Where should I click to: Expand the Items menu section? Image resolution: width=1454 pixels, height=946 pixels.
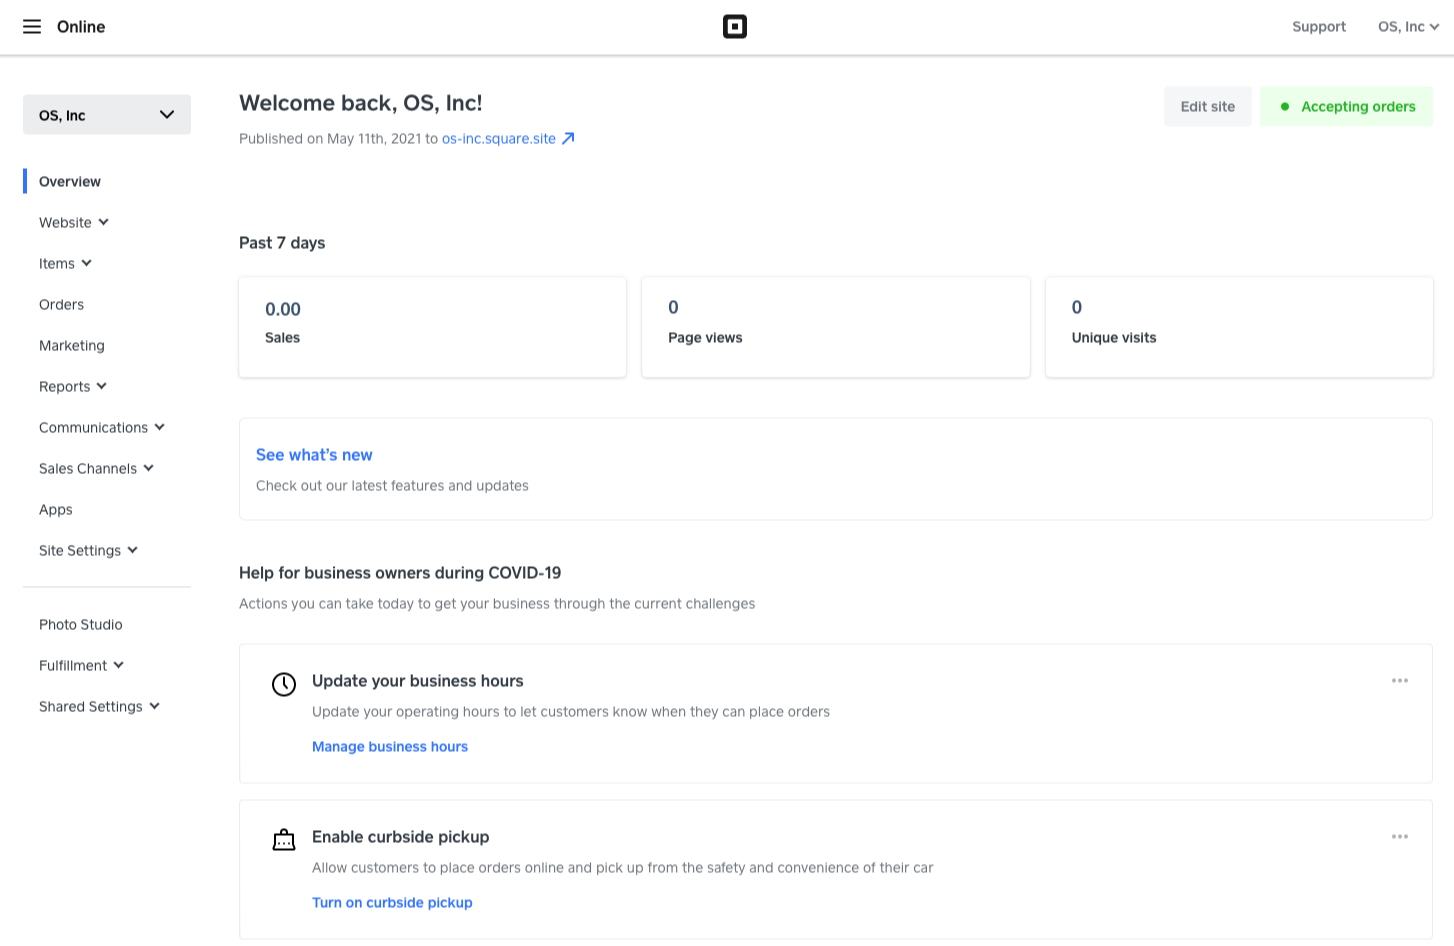(66, 264)
